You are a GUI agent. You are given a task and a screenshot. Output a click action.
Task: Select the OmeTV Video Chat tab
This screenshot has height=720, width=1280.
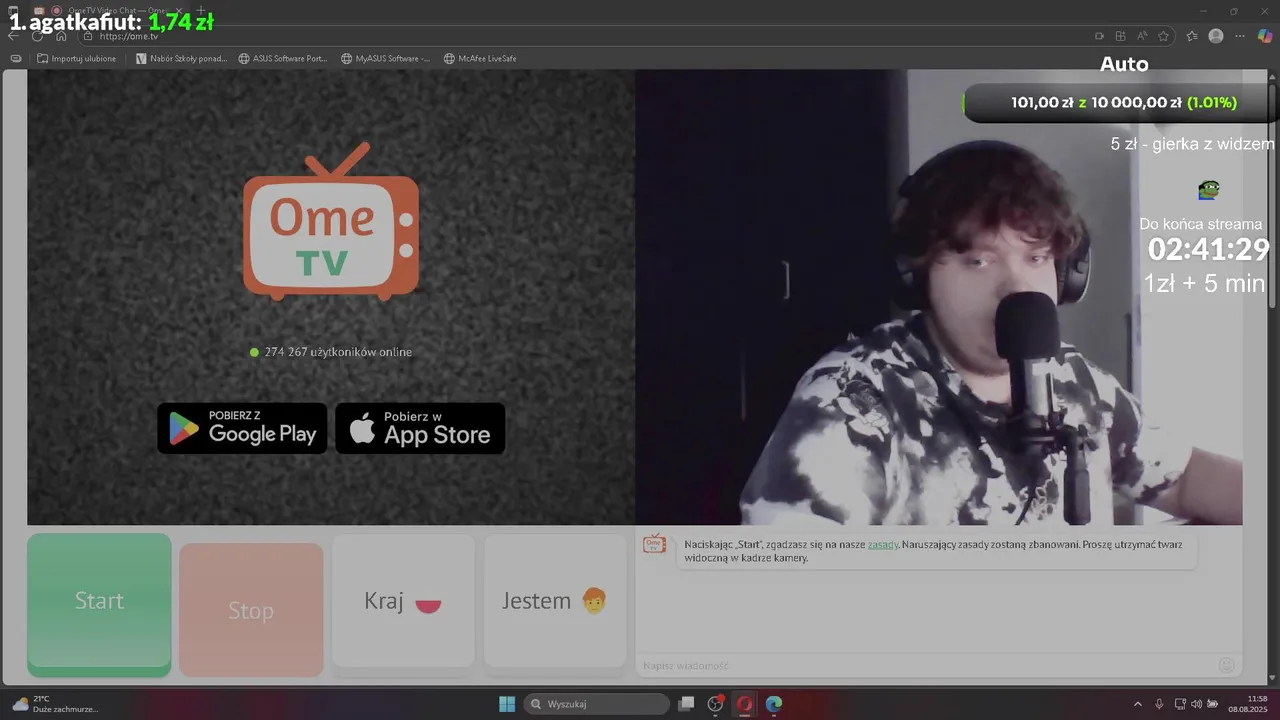(x=110, y=11)
